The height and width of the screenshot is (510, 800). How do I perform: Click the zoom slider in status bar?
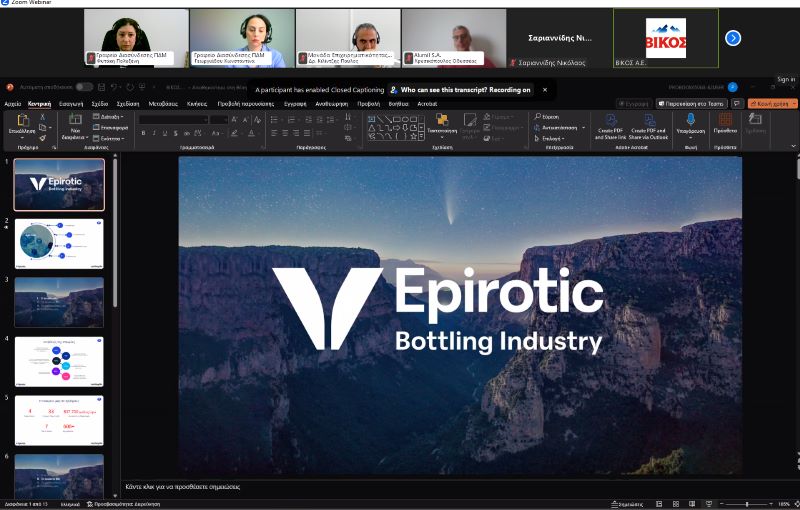tap(745, 504)
